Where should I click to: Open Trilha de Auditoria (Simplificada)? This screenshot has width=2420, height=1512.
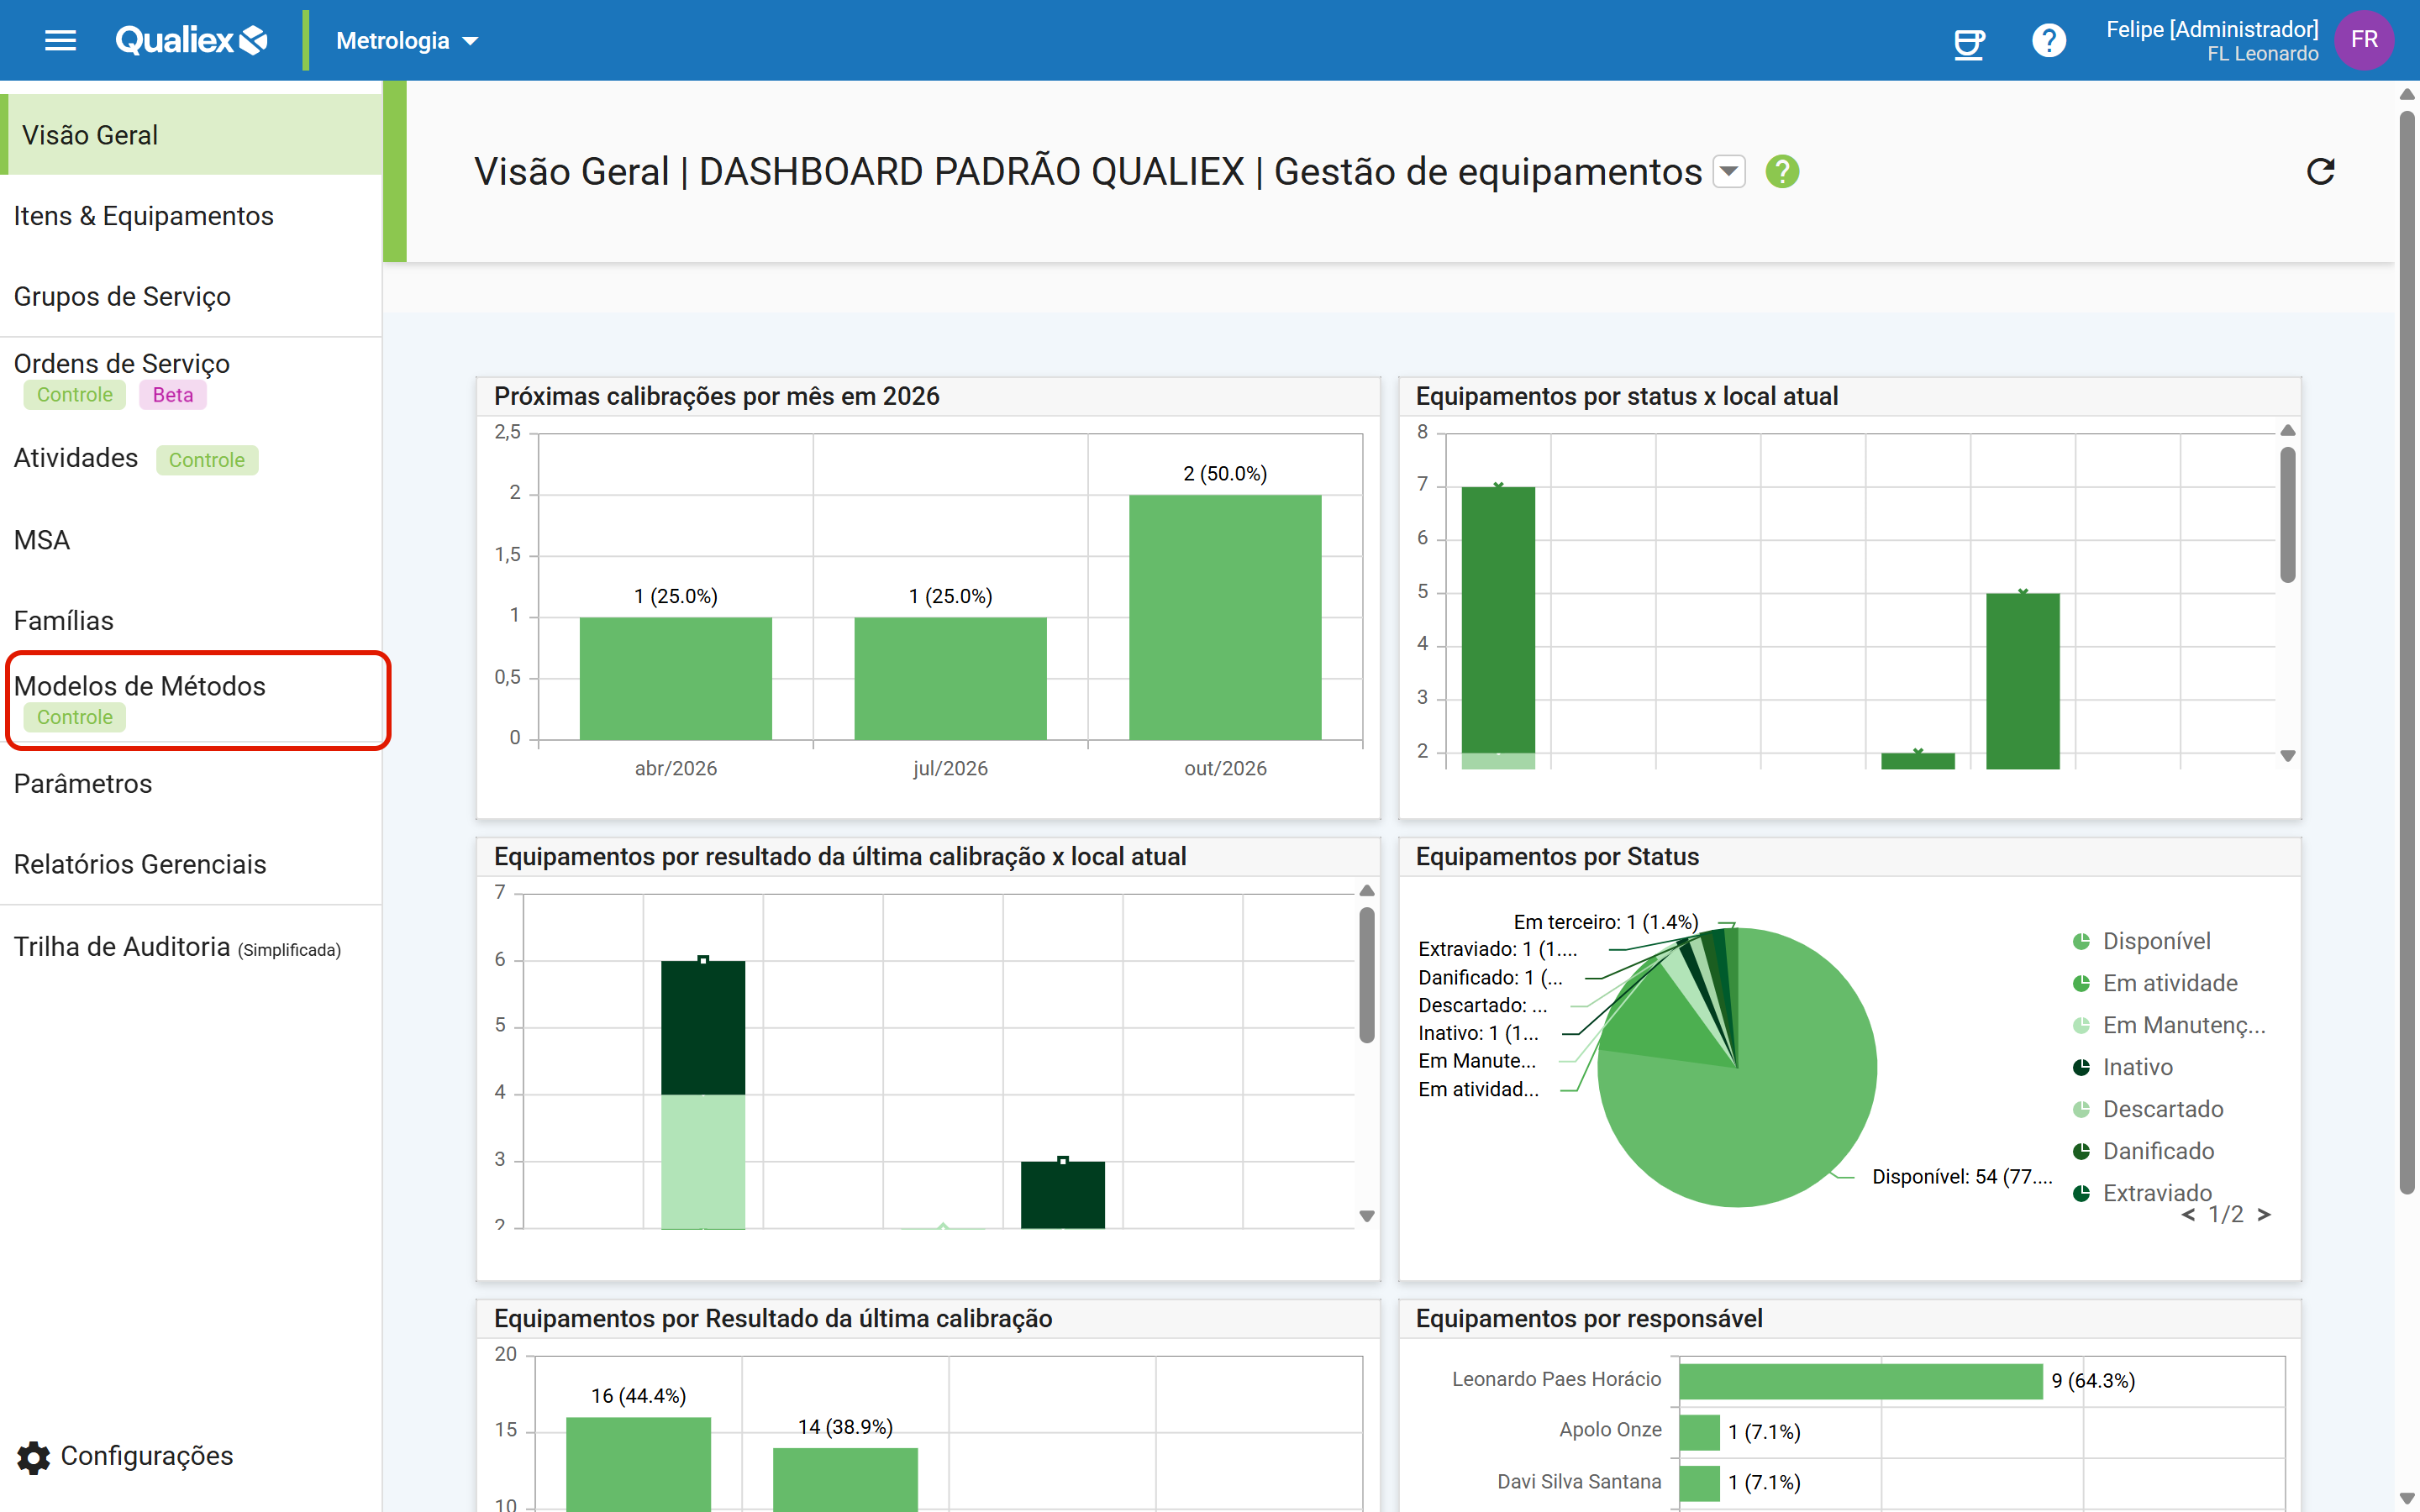click(x=191, y=947)
